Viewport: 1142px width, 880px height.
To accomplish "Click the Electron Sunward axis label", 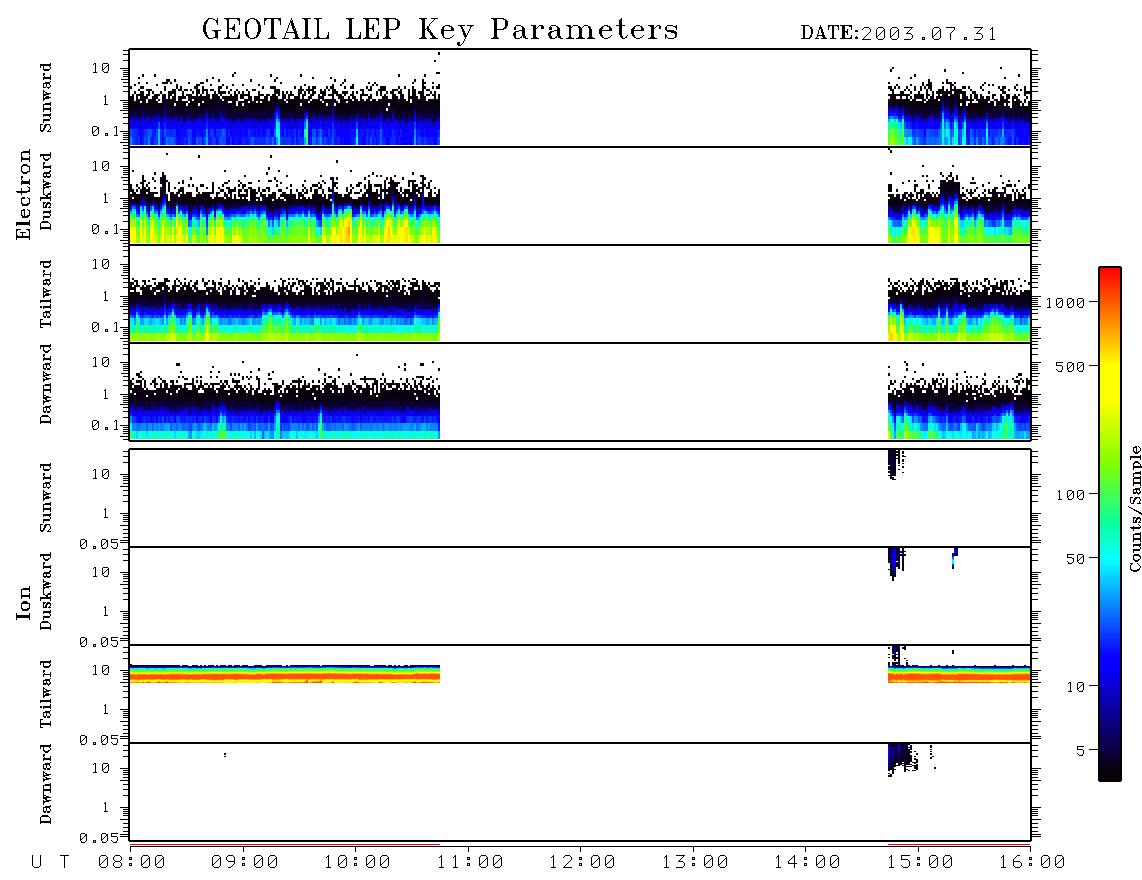I will pos(46,98).
